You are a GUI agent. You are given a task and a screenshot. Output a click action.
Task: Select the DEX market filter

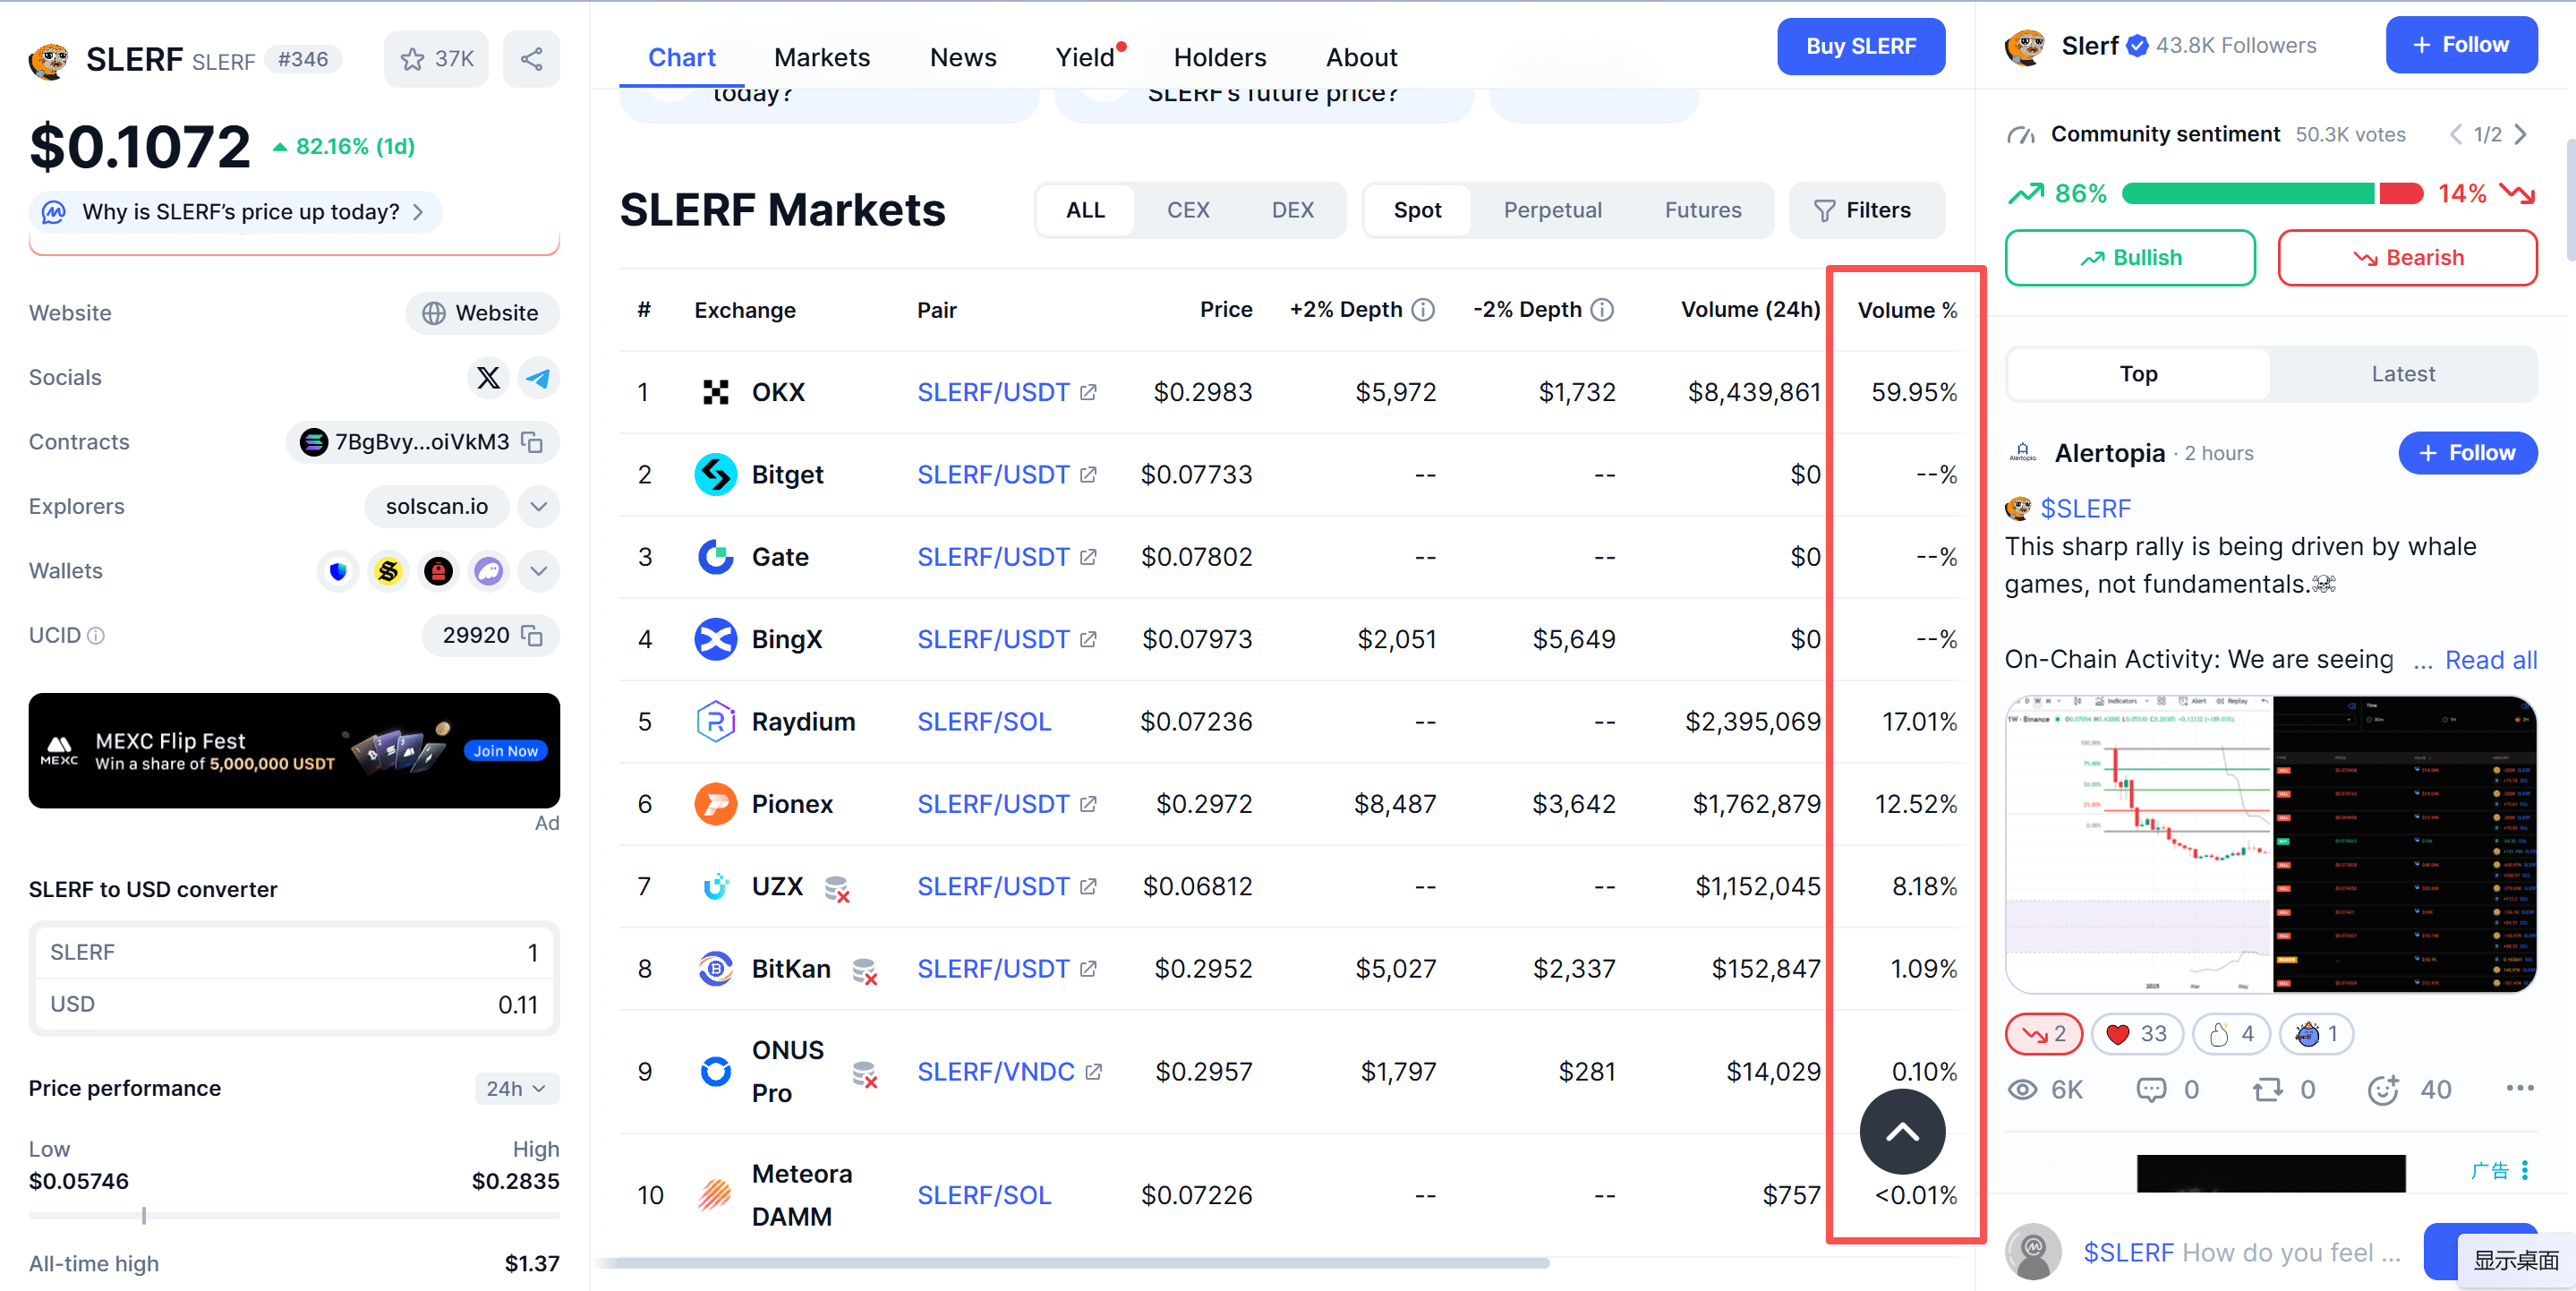1292,210
